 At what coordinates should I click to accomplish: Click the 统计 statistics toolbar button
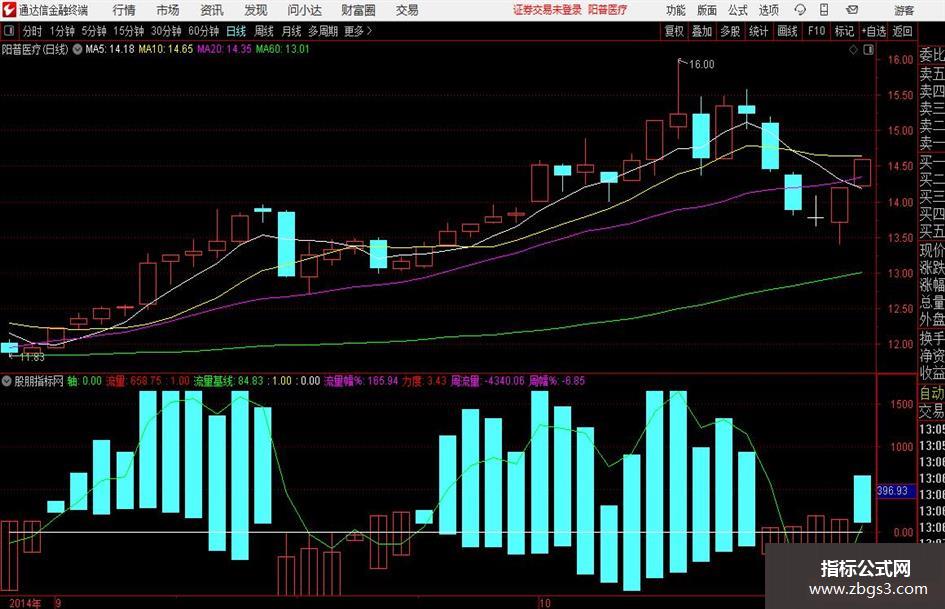(x=758, y=31)
